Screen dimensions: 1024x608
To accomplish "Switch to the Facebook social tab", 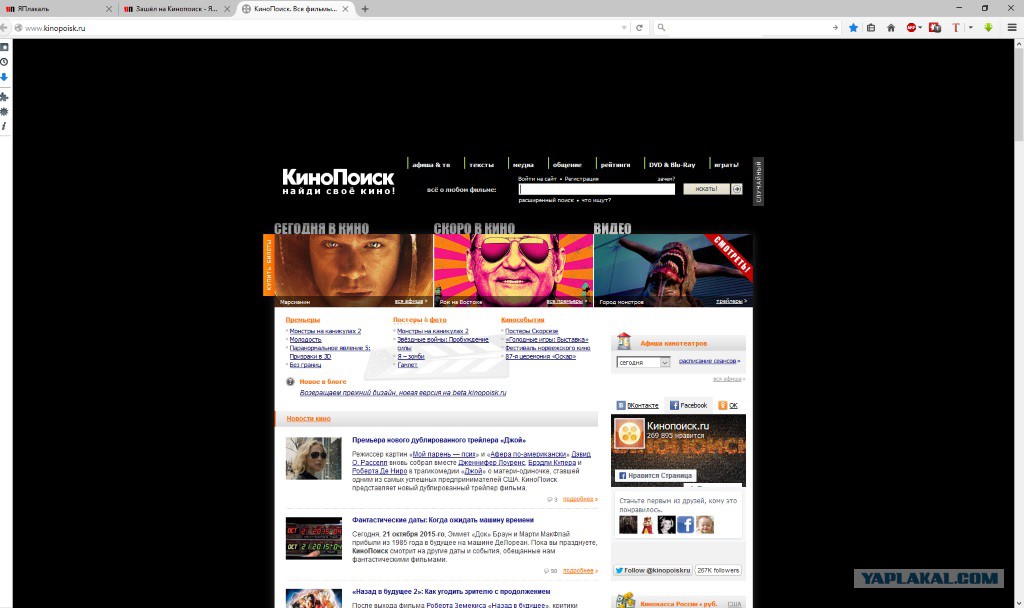I will (x=688, y=405).
